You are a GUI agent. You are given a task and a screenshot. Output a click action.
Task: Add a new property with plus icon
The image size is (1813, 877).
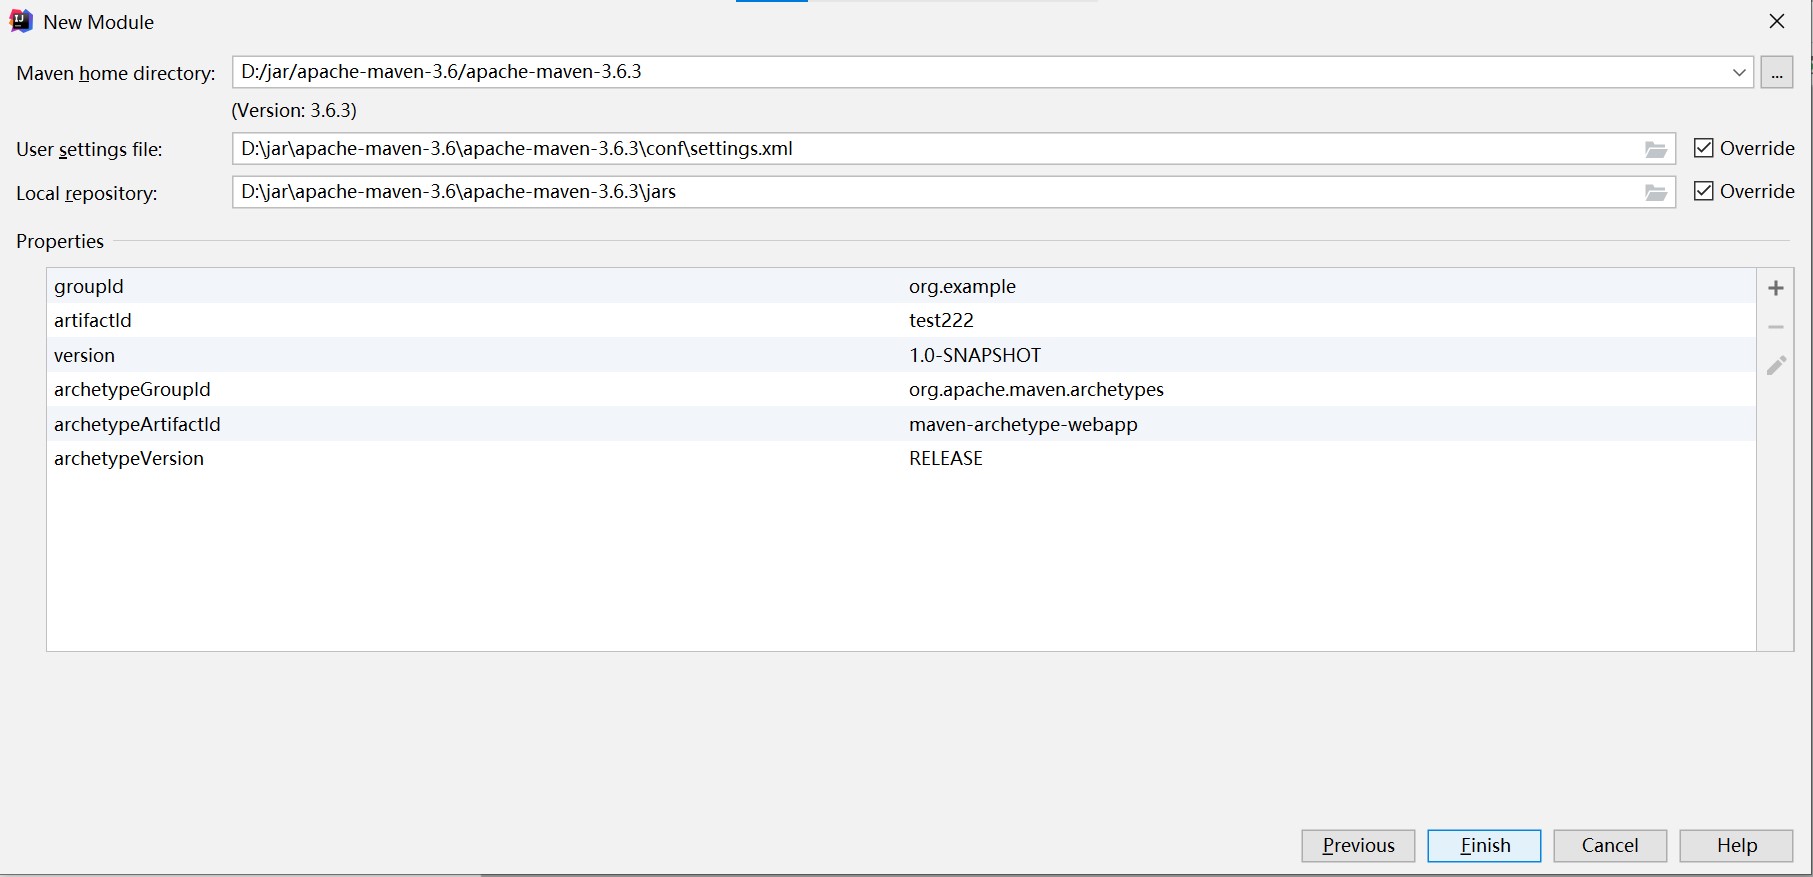coord(1775,288)
